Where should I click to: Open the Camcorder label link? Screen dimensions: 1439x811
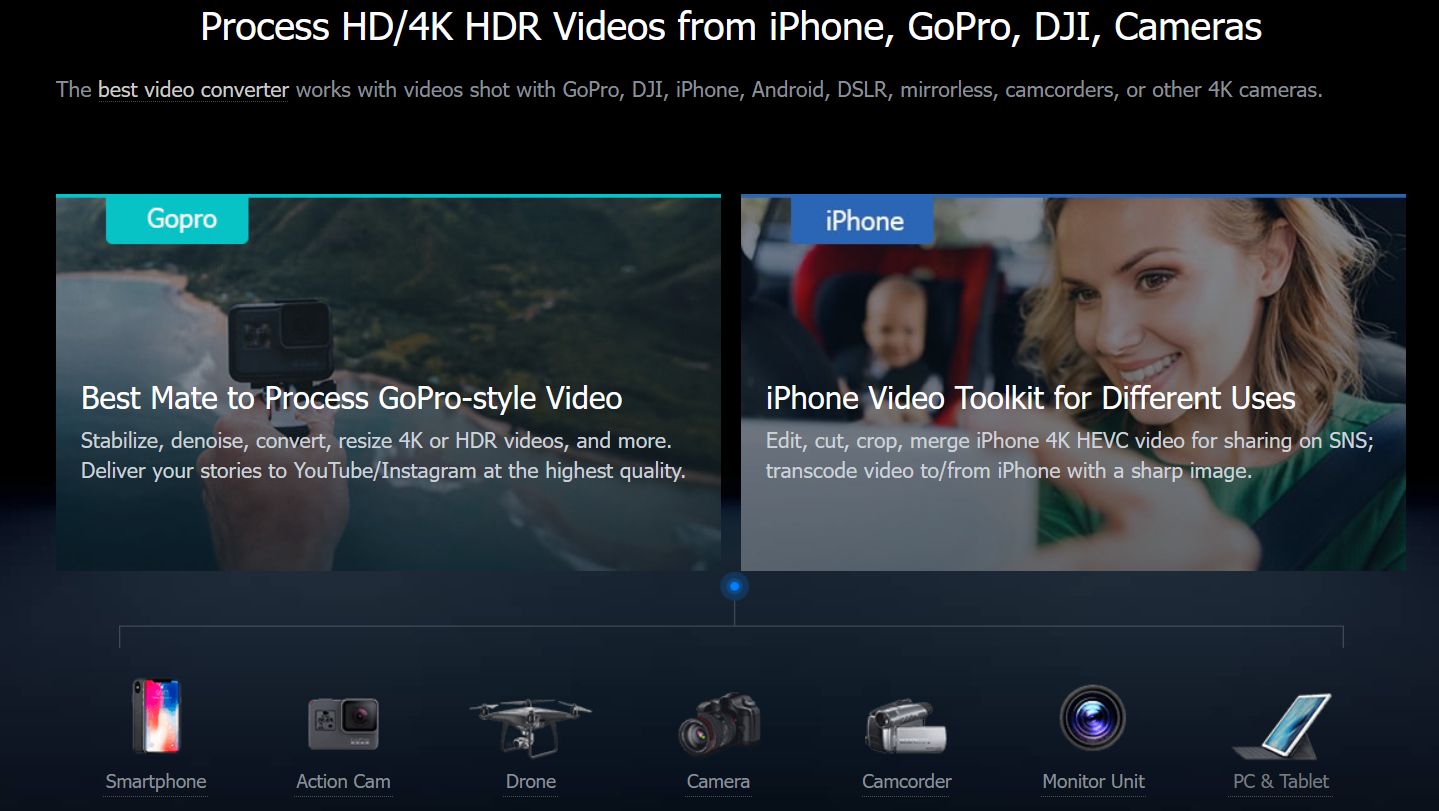pyautogui.click(x=907, y=782)
